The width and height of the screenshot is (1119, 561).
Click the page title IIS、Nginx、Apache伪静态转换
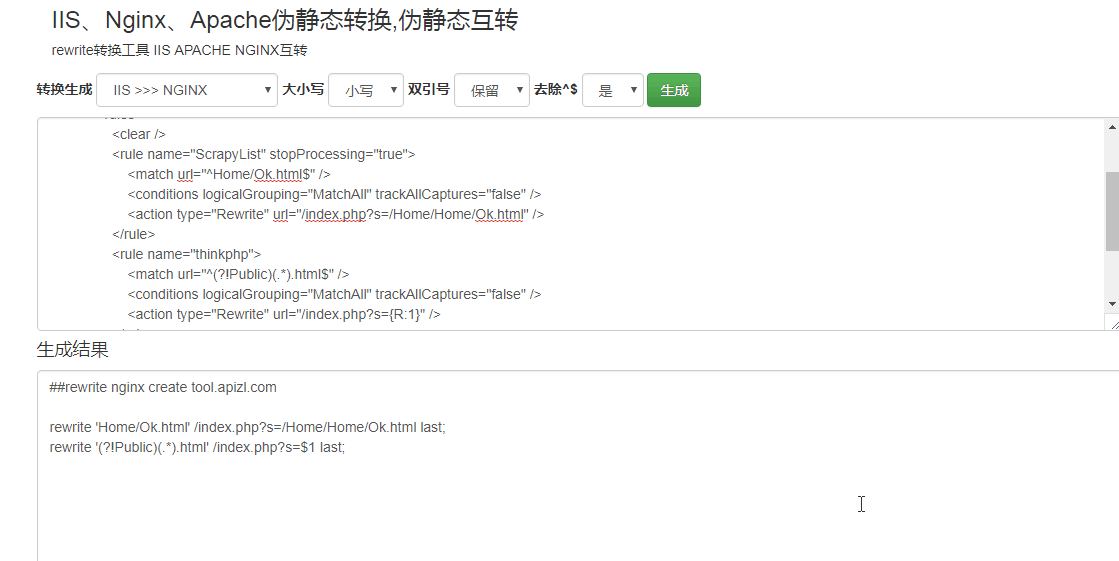pyautogui.click(x=285, y=20)
